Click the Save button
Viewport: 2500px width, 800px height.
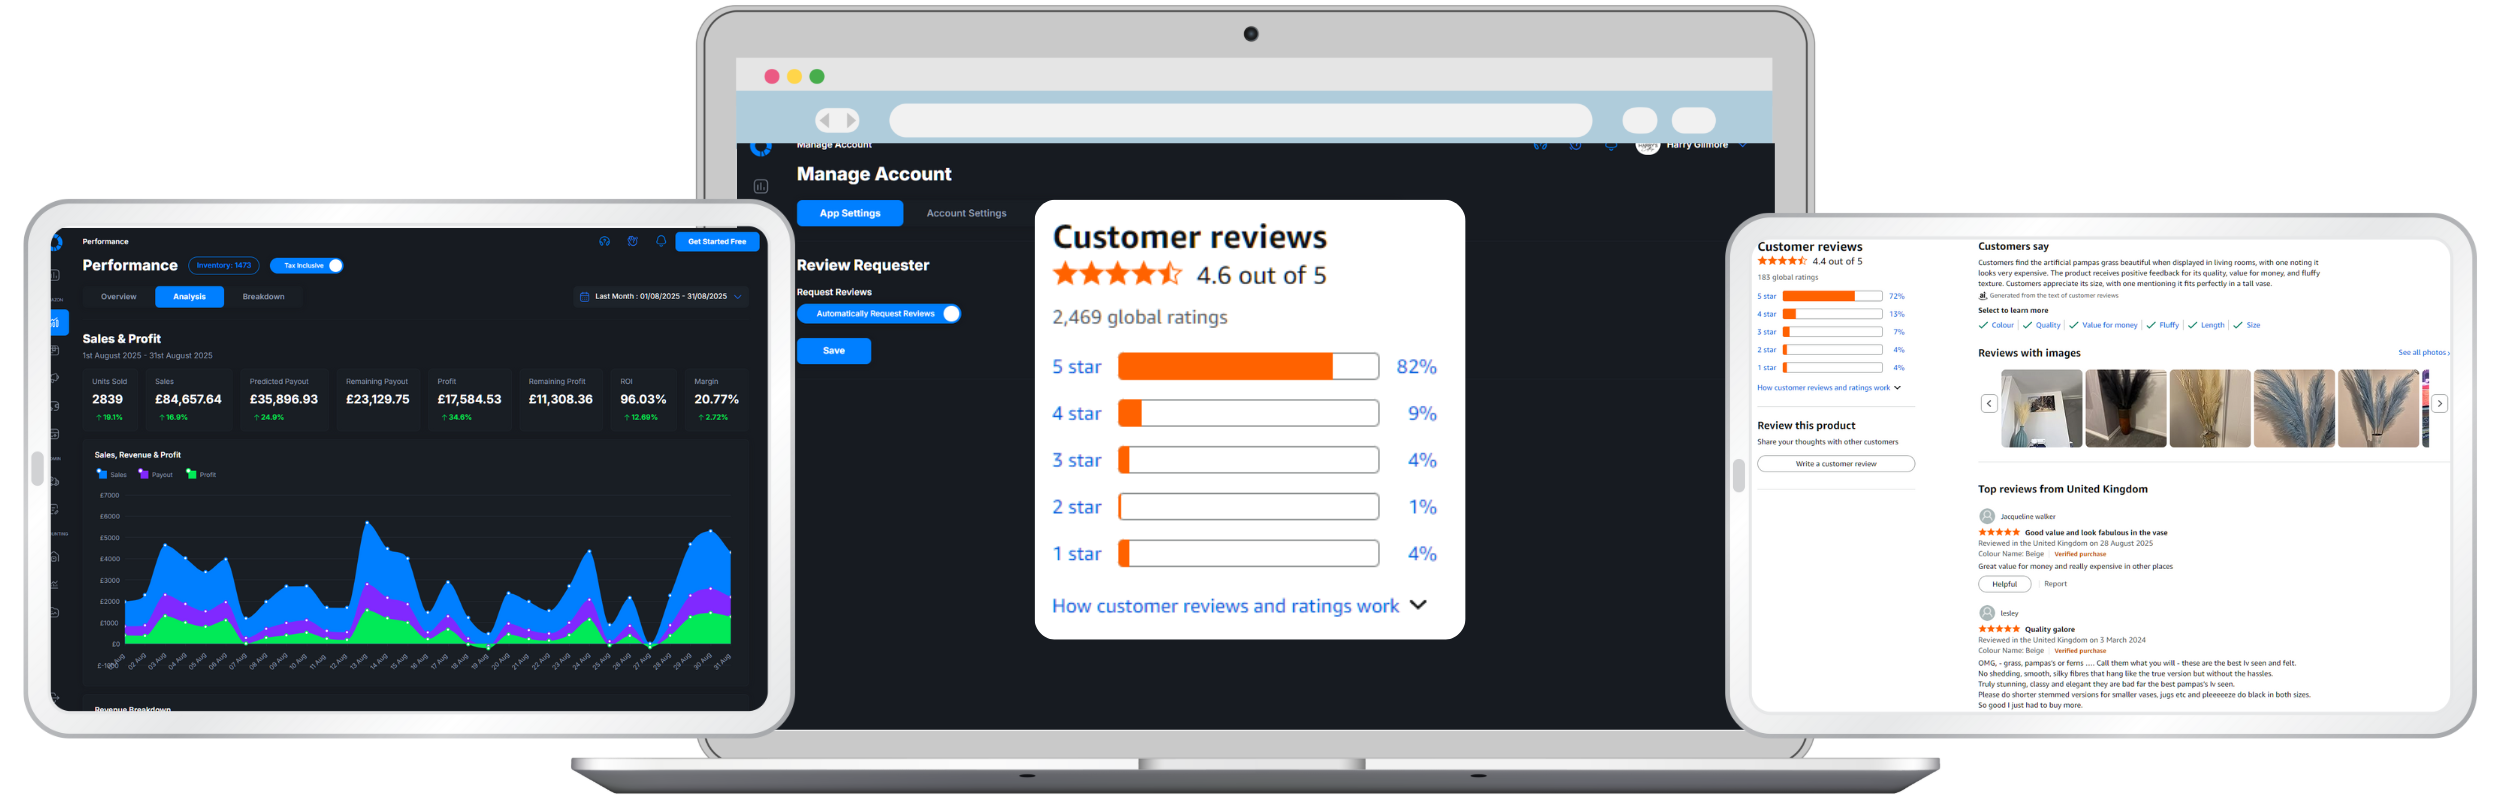point(834,351)
